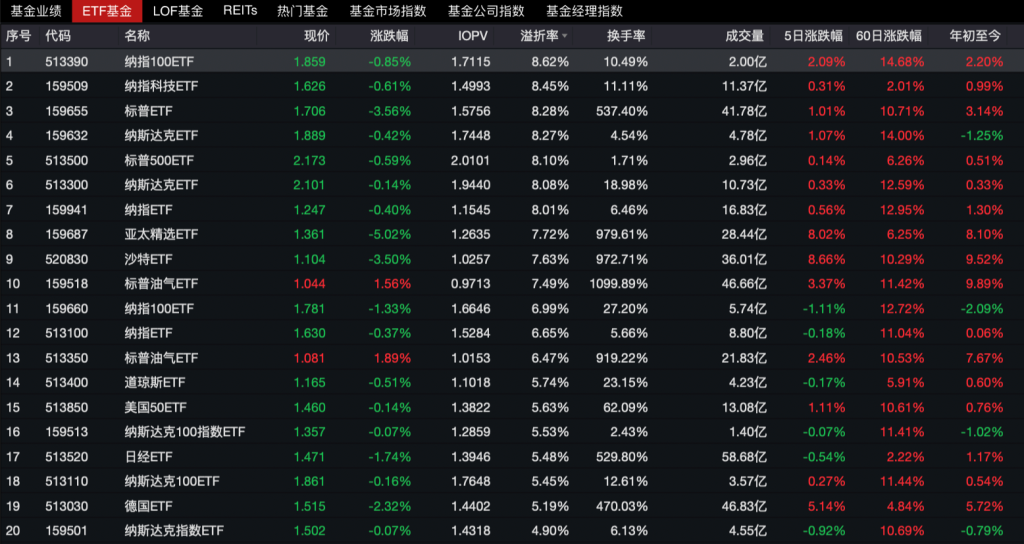Image resolution: width=1024 pixels, height=544 pixels.
Task: Click fund code 159655
Action: coord(67,111)
